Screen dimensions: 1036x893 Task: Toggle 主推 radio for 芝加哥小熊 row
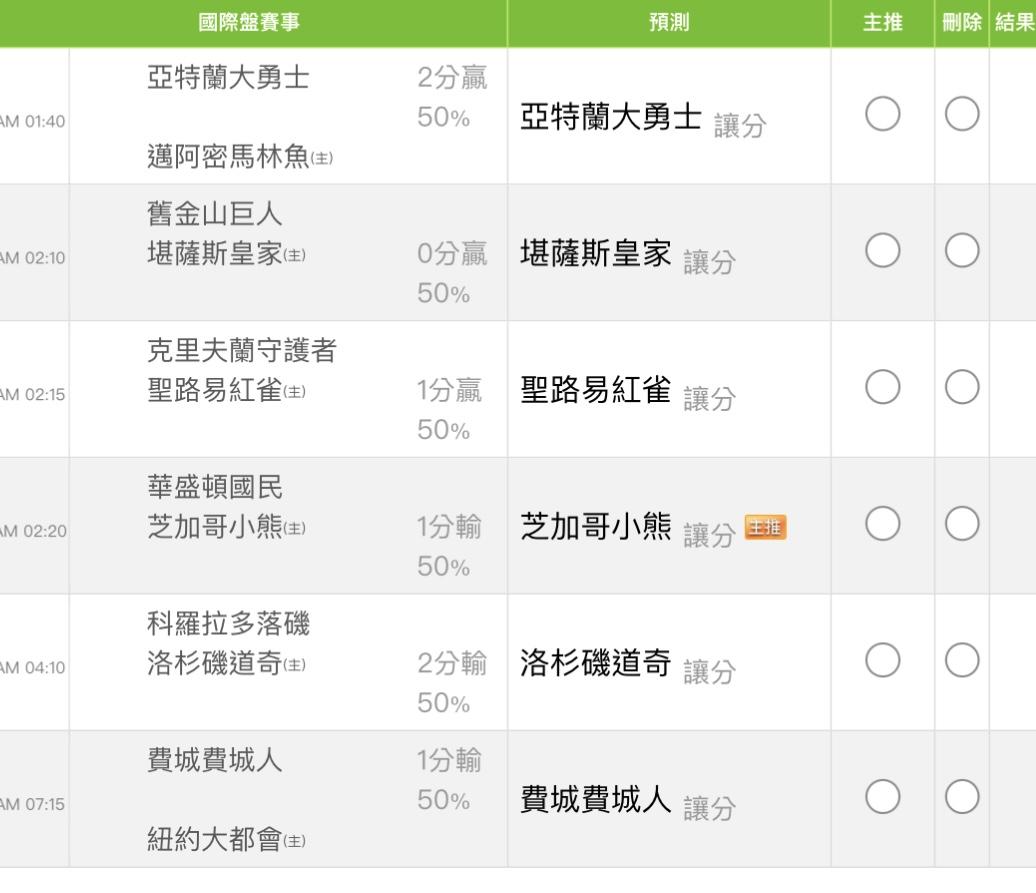[883, 524]
